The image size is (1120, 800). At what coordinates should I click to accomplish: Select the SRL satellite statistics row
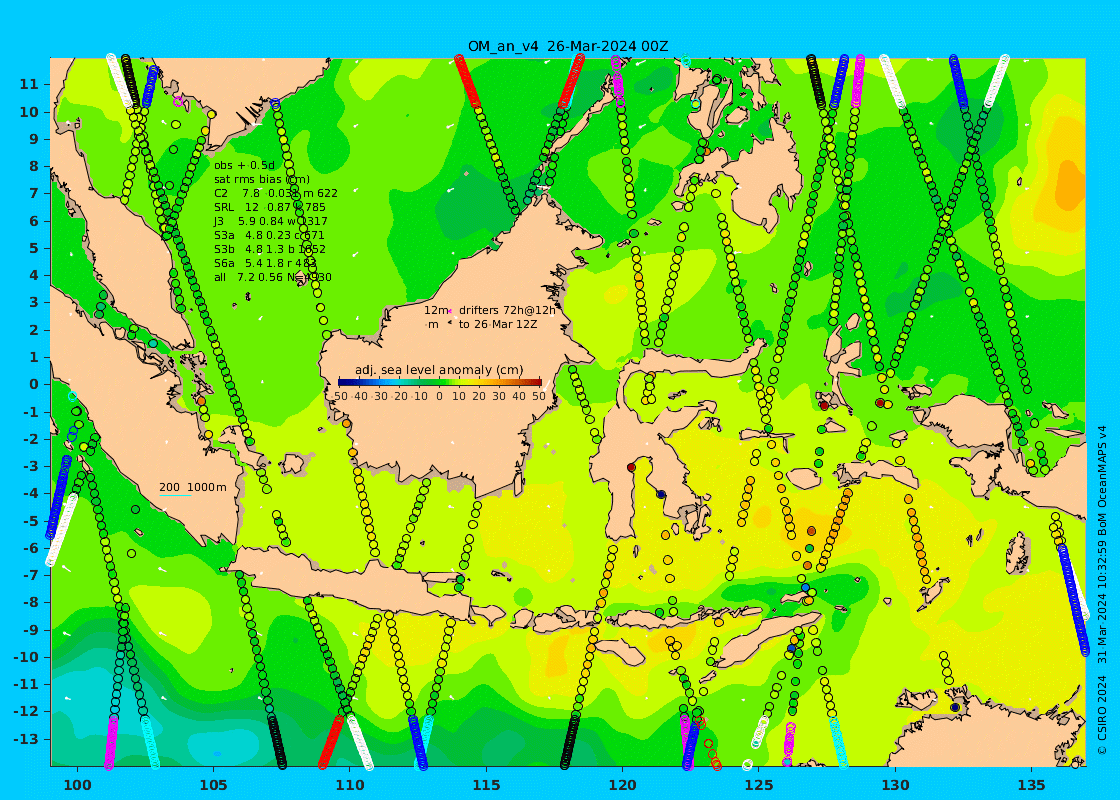pyautogui.click(x=270, y=207)
